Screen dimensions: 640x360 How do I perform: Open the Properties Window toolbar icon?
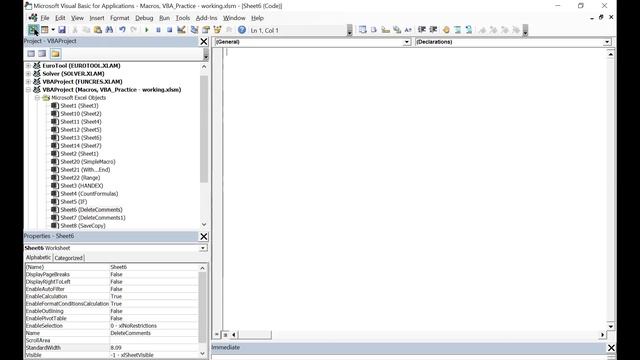(x=206, y=30)
